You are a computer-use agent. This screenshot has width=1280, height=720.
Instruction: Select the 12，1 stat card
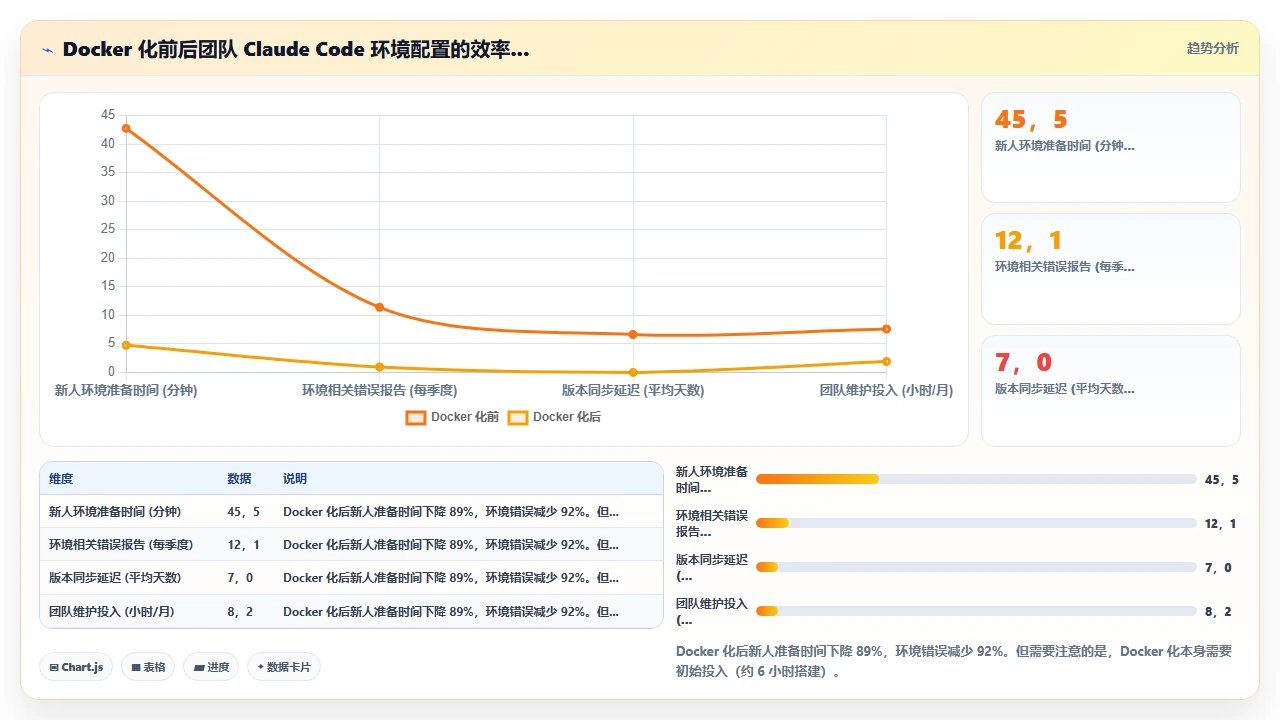[1111, 269]
